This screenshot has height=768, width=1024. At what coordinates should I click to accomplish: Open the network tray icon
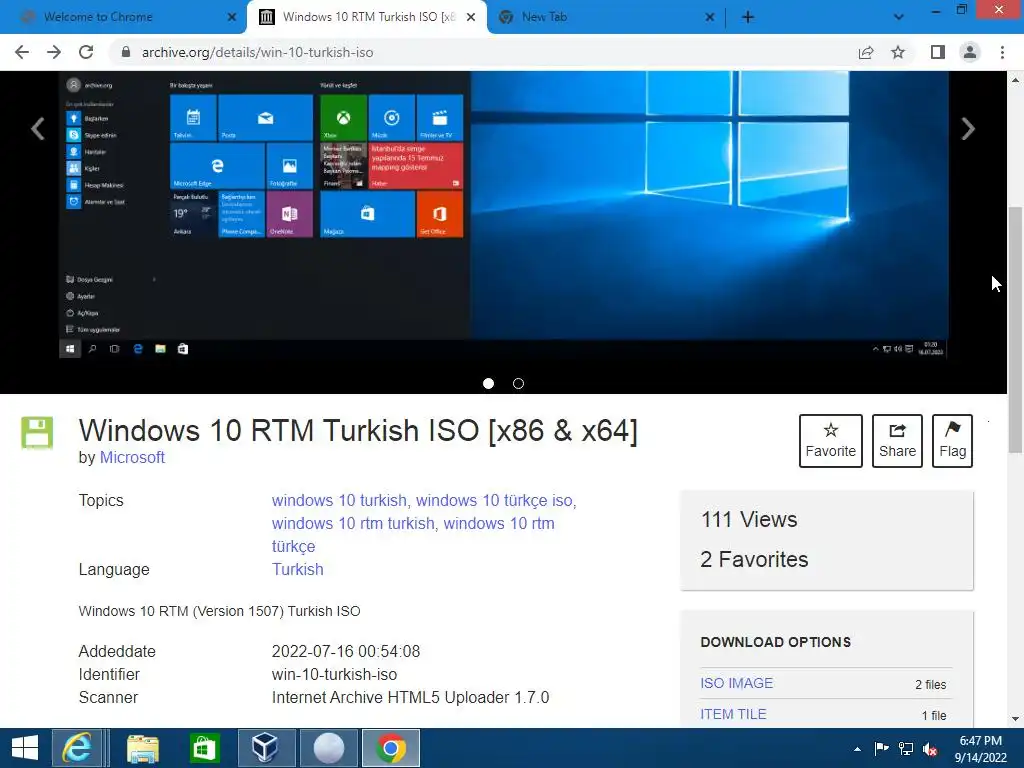pos(906,748)
